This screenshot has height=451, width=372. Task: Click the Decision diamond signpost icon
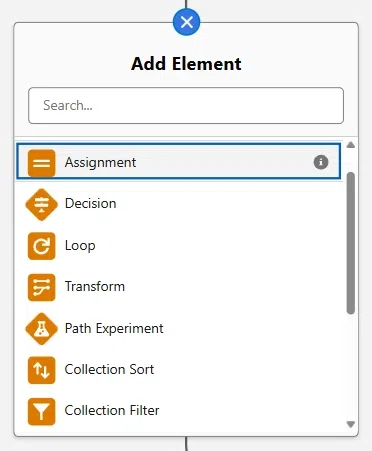point(41,204)
